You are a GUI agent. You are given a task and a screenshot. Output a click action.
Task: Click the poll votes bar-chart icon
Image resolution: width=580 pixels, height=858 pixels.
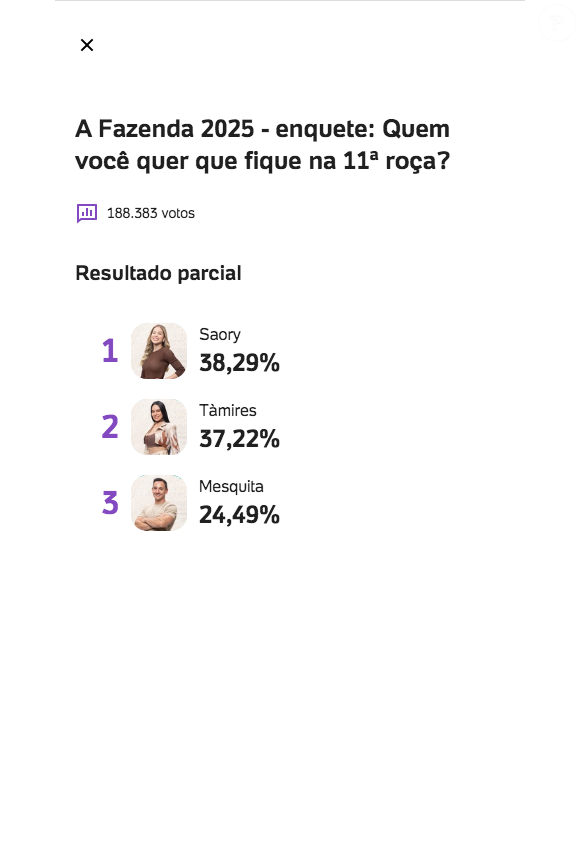click(x=87, y=213)
